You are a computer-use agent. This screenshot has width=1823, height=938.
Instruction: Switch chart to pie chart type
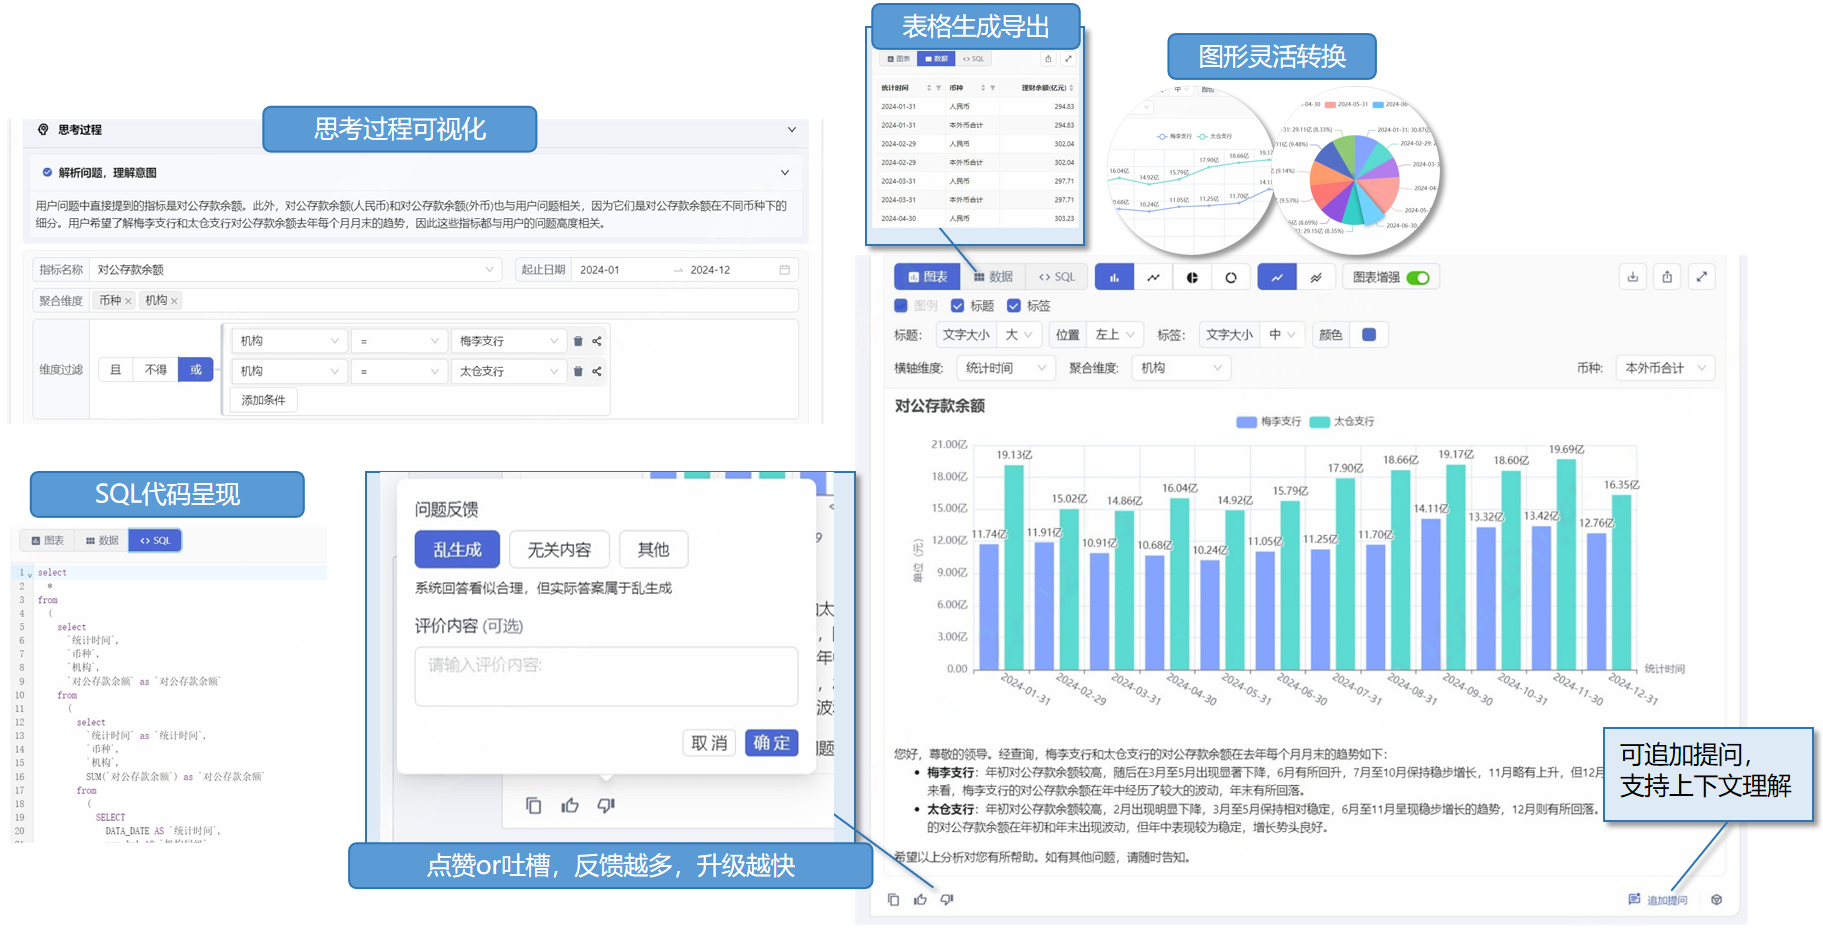pyautogui.click(x=1192, y=278)
